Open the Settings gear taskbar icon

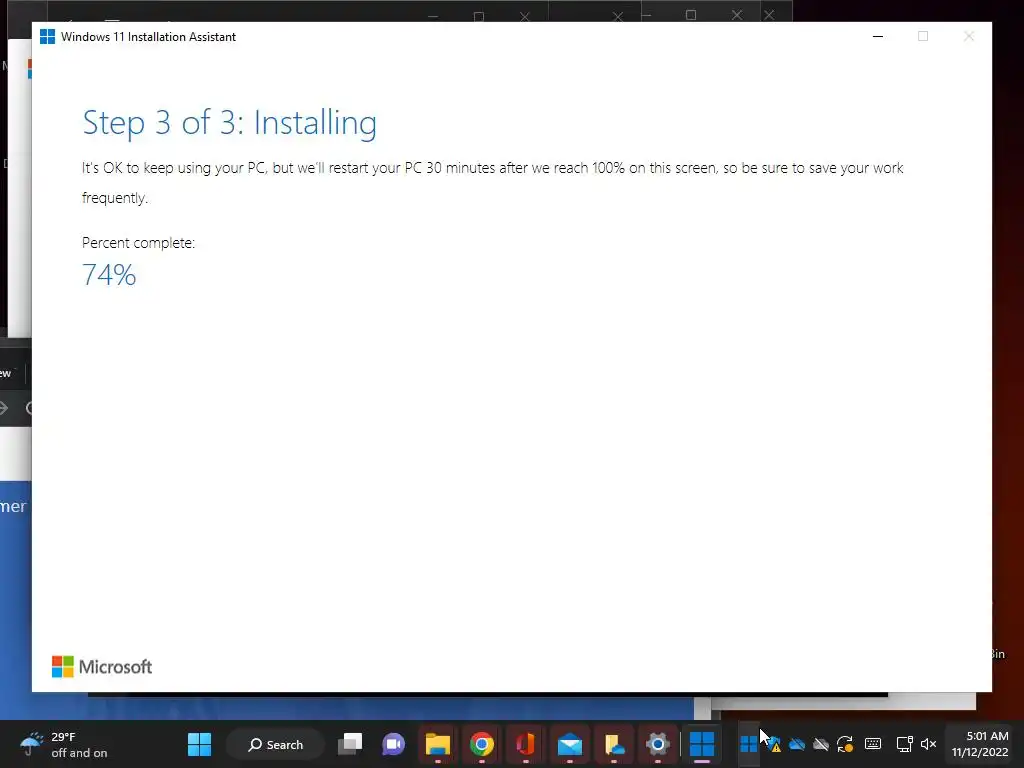(658, 744)
